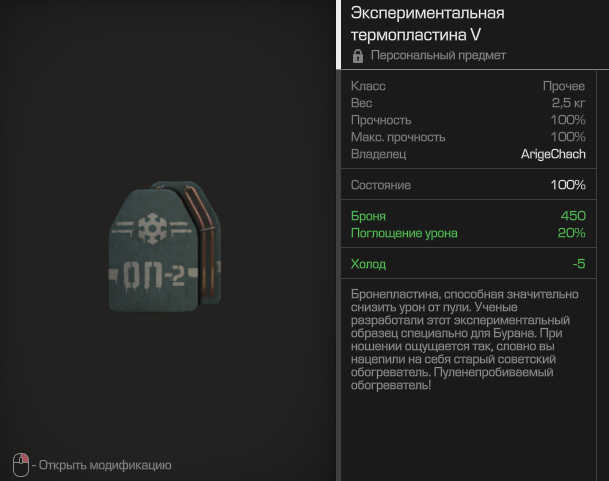Click the 'Вес' 2,5 кг row
Screen dimensions: 609x481
point(468,103)
